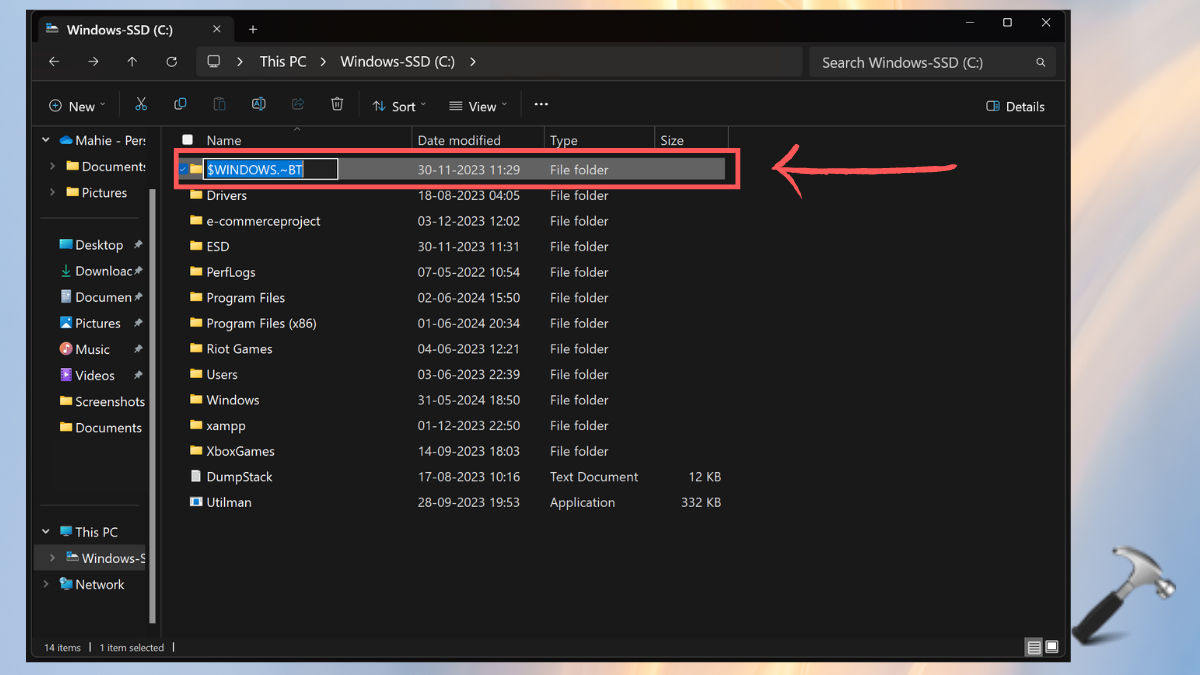Switch to large thumbnails view icon in status bar
Screen dimensions: 1200x675
tap(1052, 648)
